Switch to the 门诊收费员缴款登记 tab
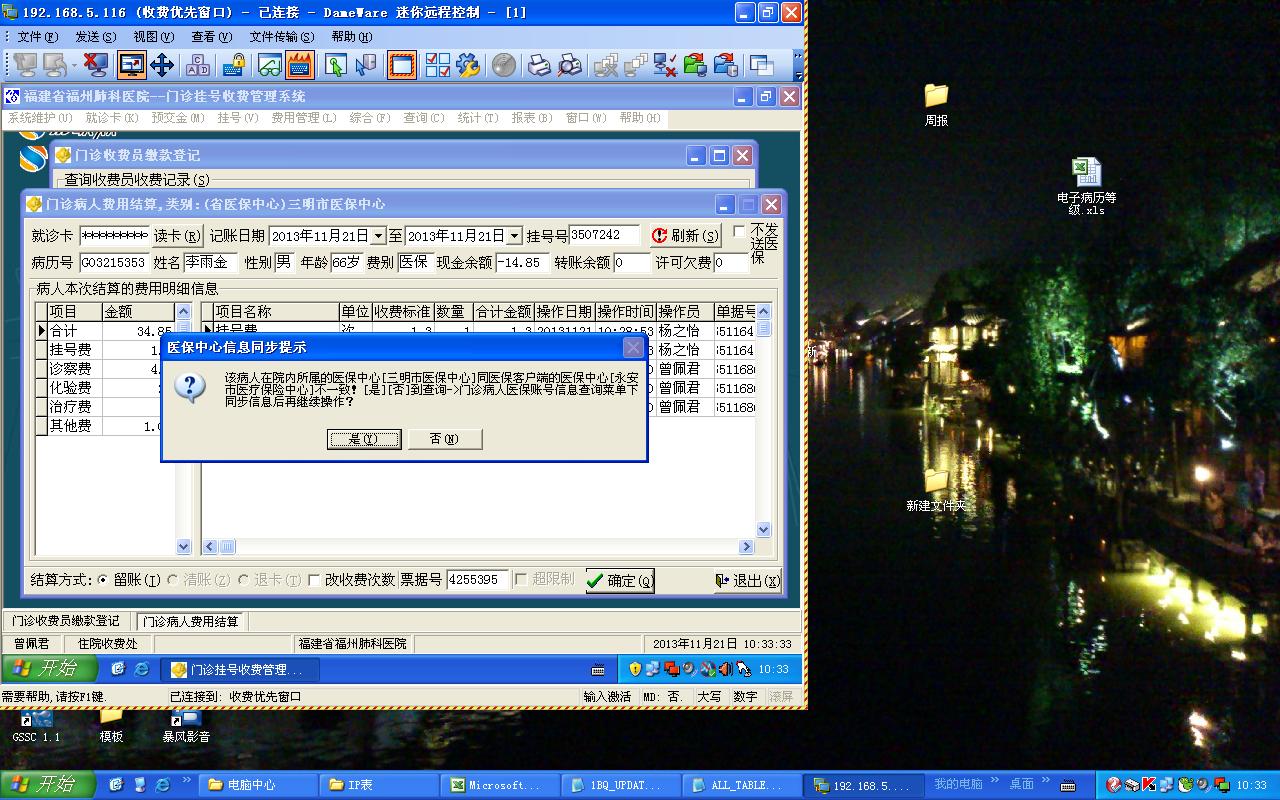 click(x=66, y=621)
